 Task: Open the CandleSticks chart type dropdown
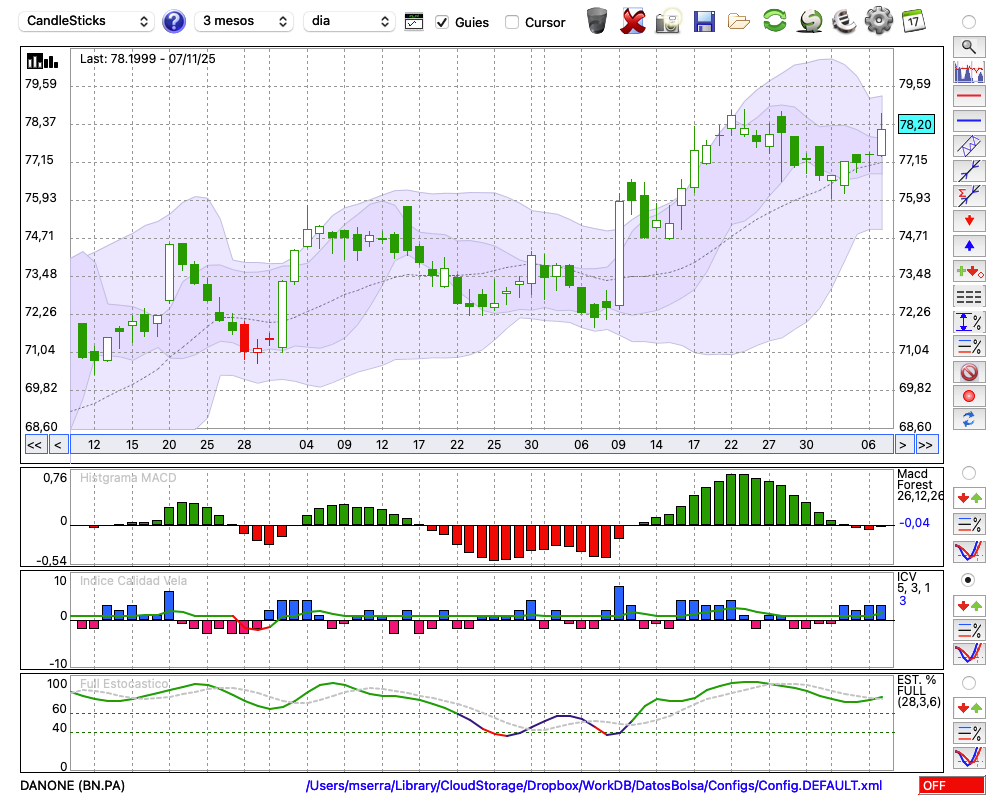pos(88,21)
